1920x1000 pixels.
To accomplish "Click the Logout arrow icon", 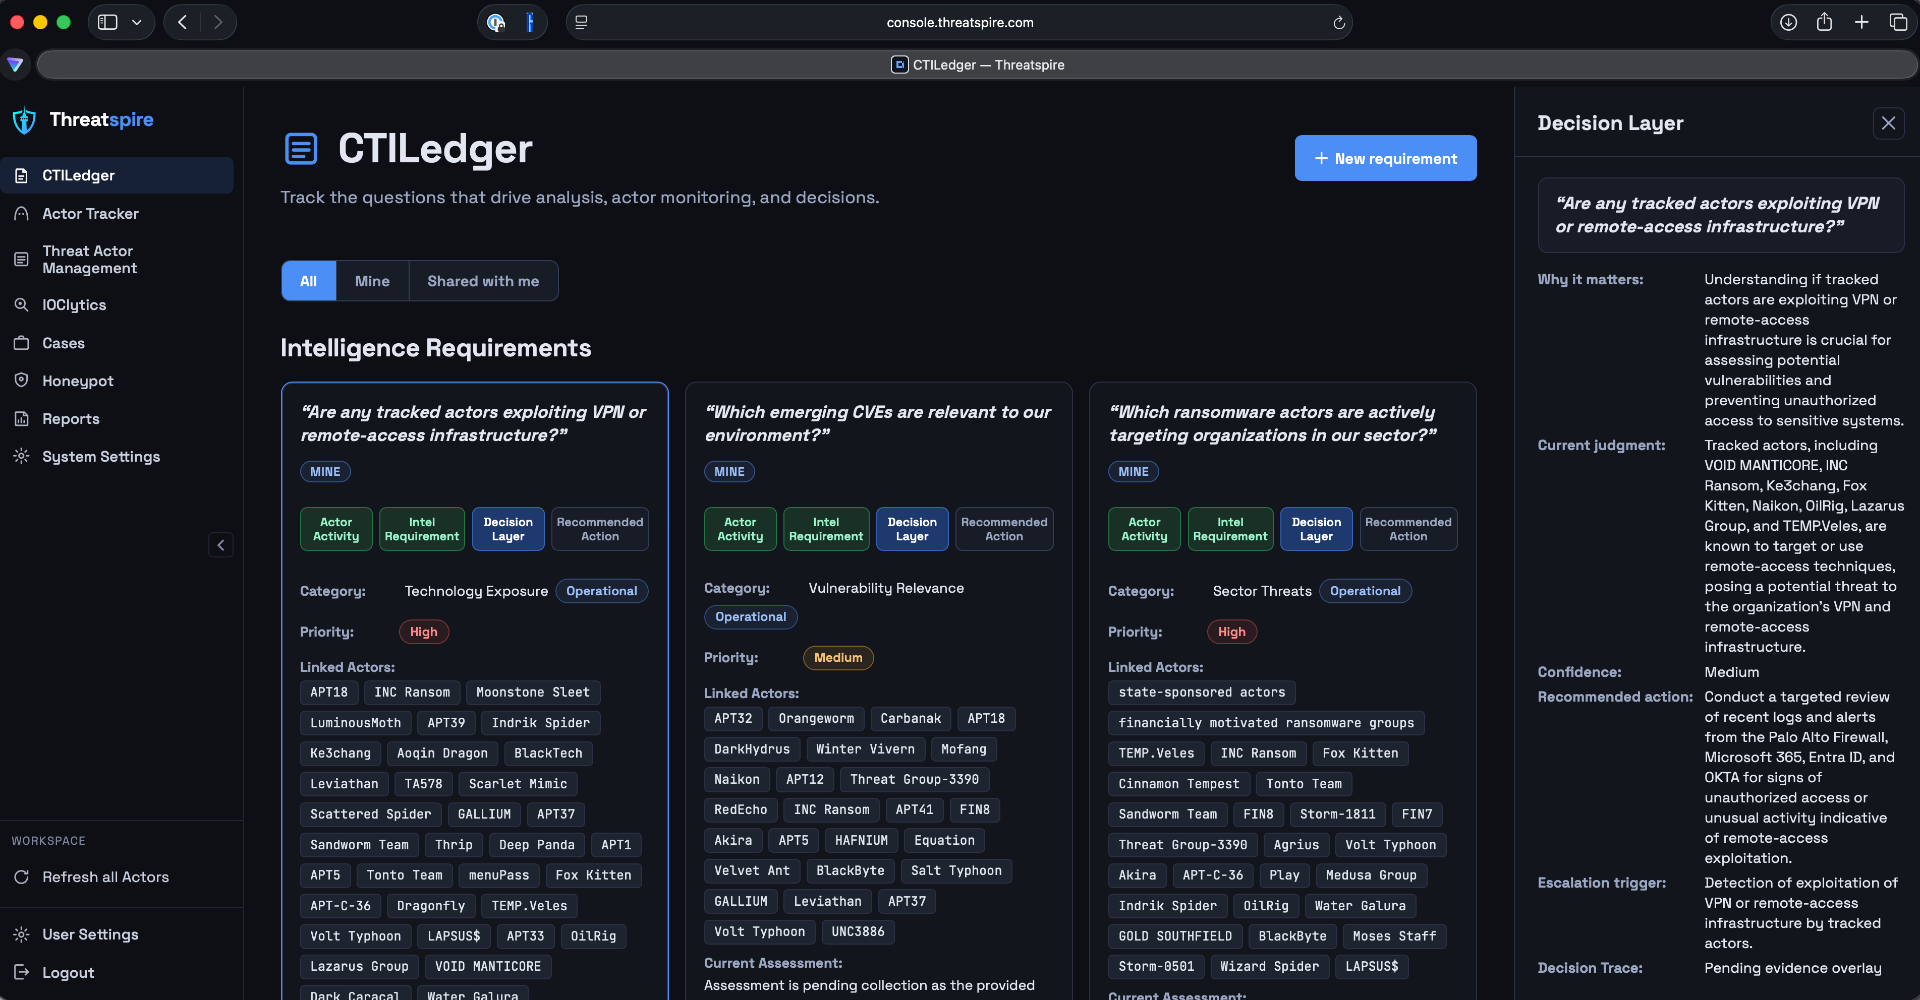I will point(21,973).
